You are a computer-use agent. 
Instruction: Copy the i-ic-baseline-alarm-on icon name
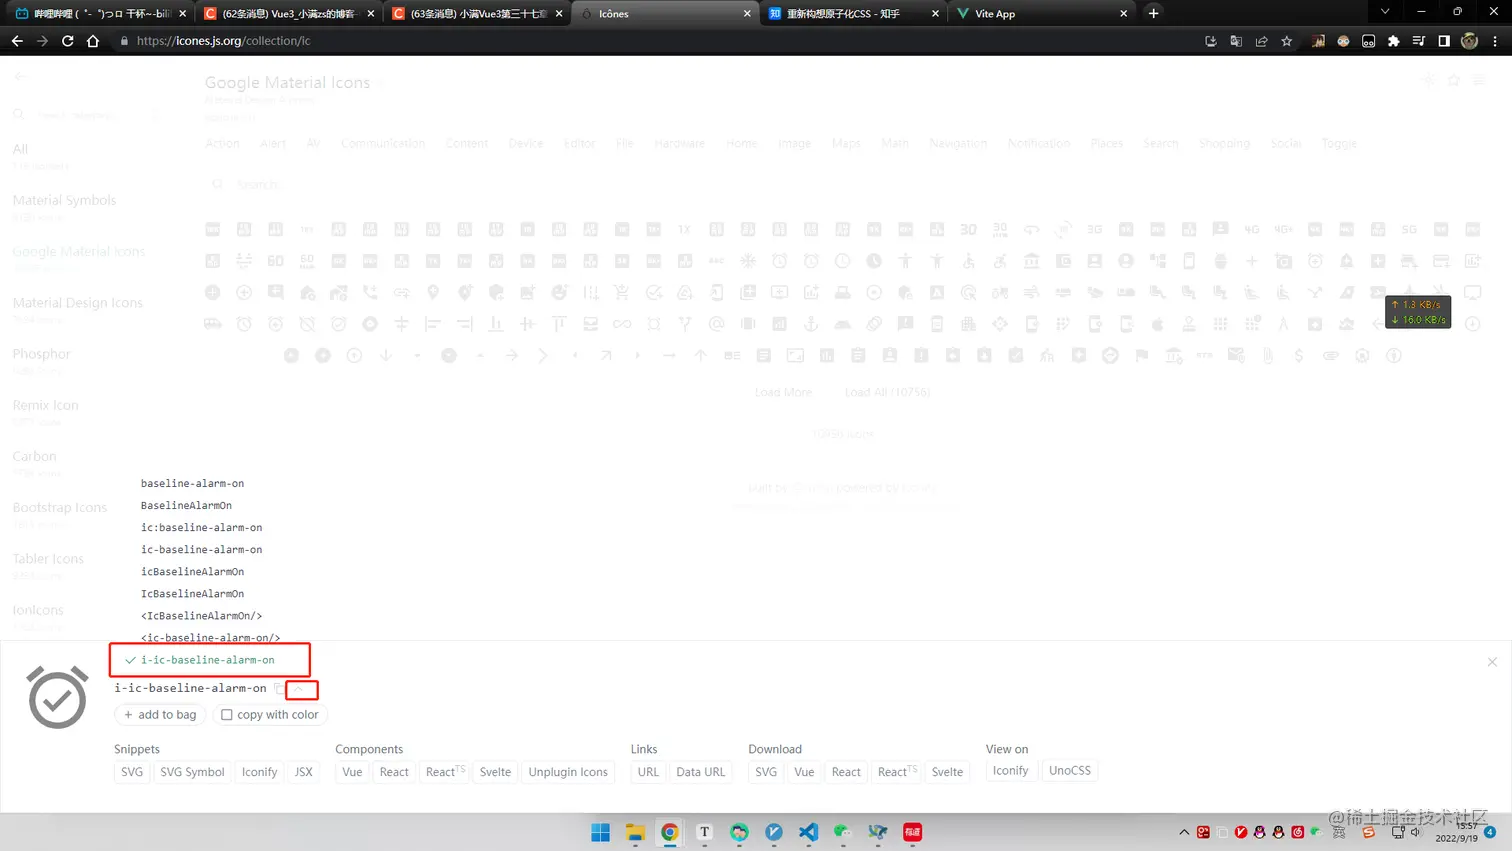[x=280, y=689]
